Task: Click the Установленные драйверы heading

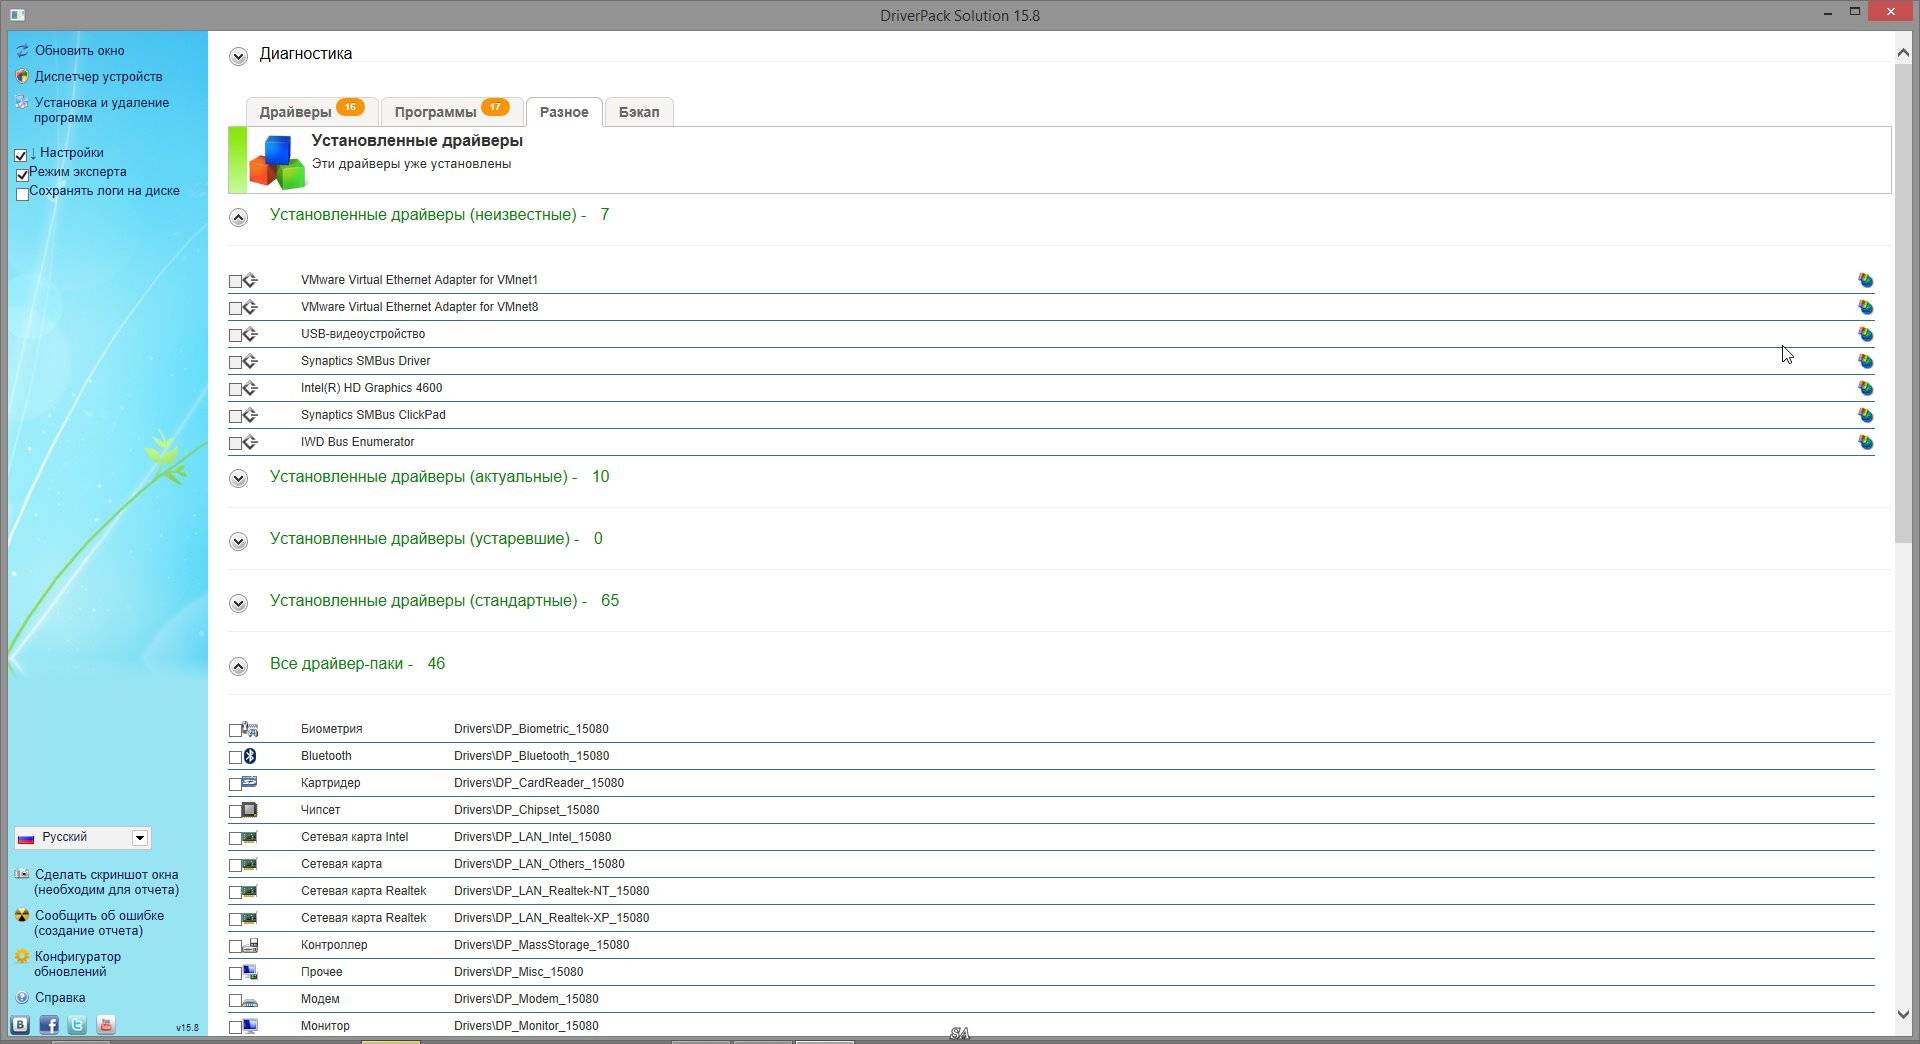Action: (x=417, y=141)
